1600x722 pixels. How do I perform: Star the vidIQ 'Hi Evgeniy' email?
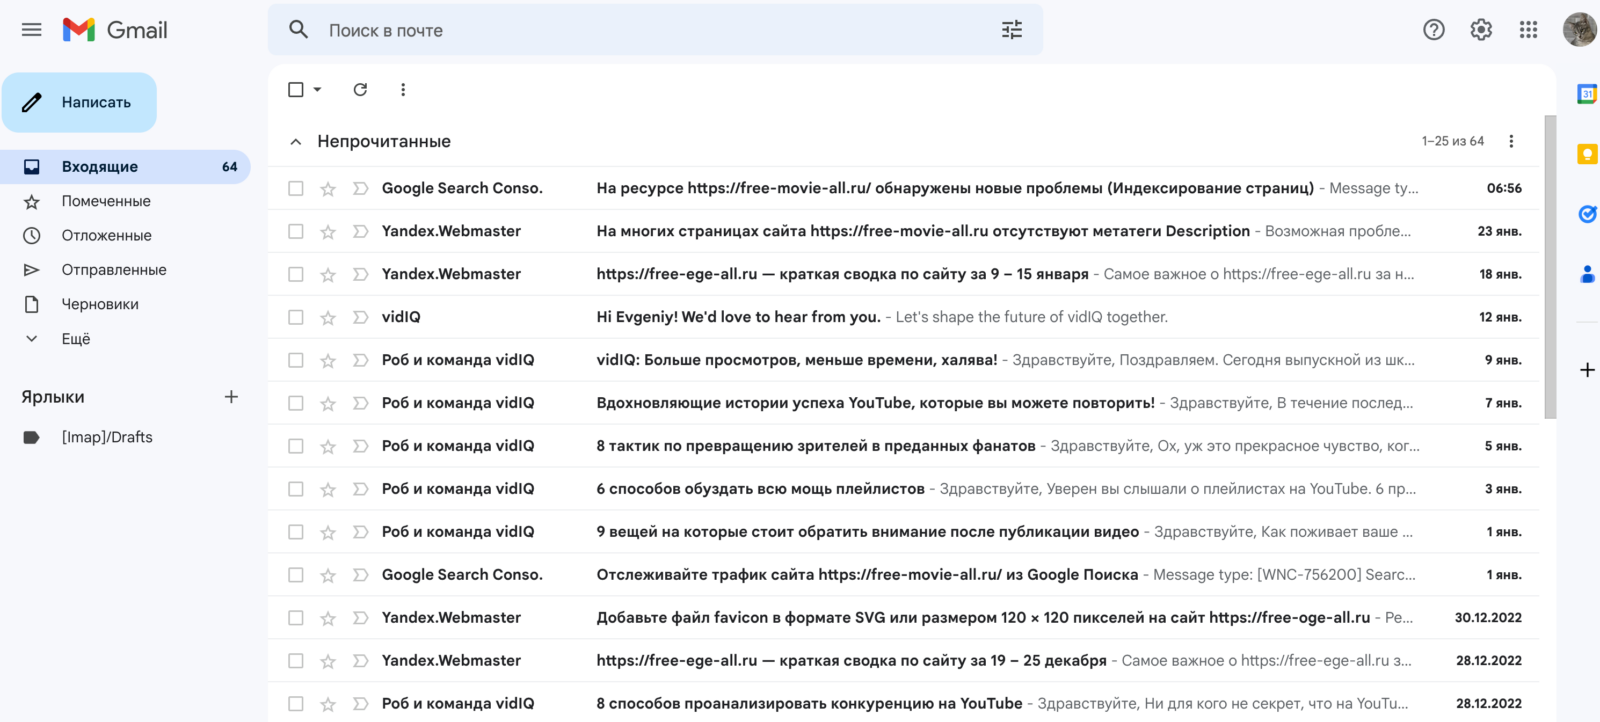[328, 318]
